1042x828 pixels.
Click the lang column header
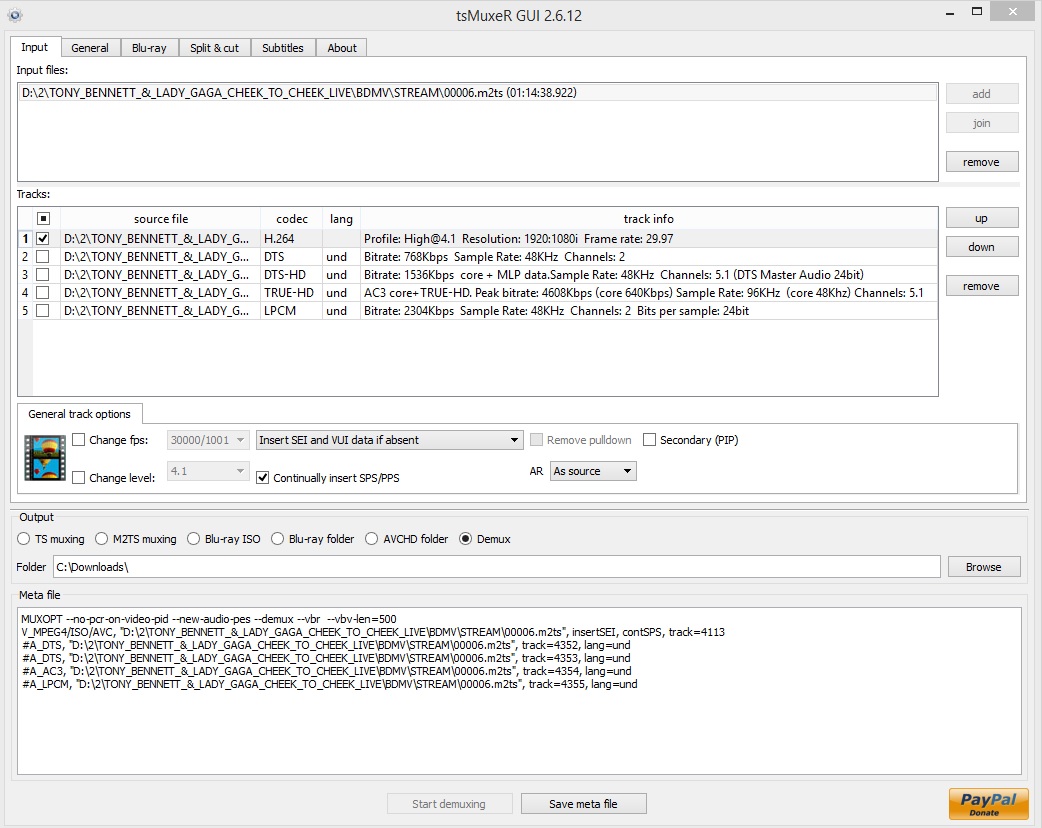click(x=341, y=219)
